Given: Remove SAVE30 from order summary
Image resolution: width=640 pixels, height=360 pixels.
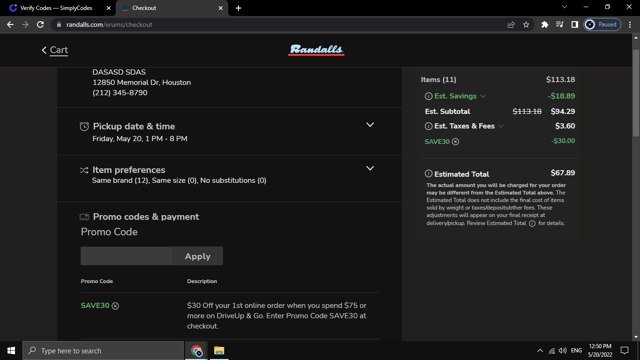Looking at the screenshot, I should click(x=456, y=142).
